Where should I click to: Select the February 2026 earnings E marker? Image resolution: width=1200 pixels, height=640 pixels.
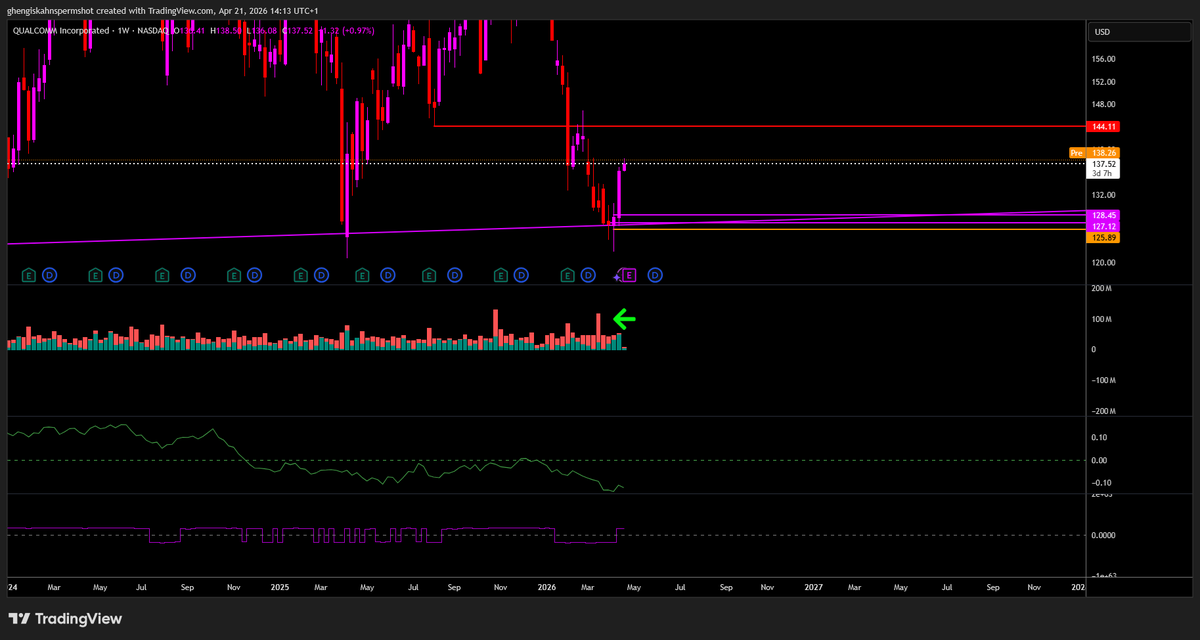[x=568, y=274]
